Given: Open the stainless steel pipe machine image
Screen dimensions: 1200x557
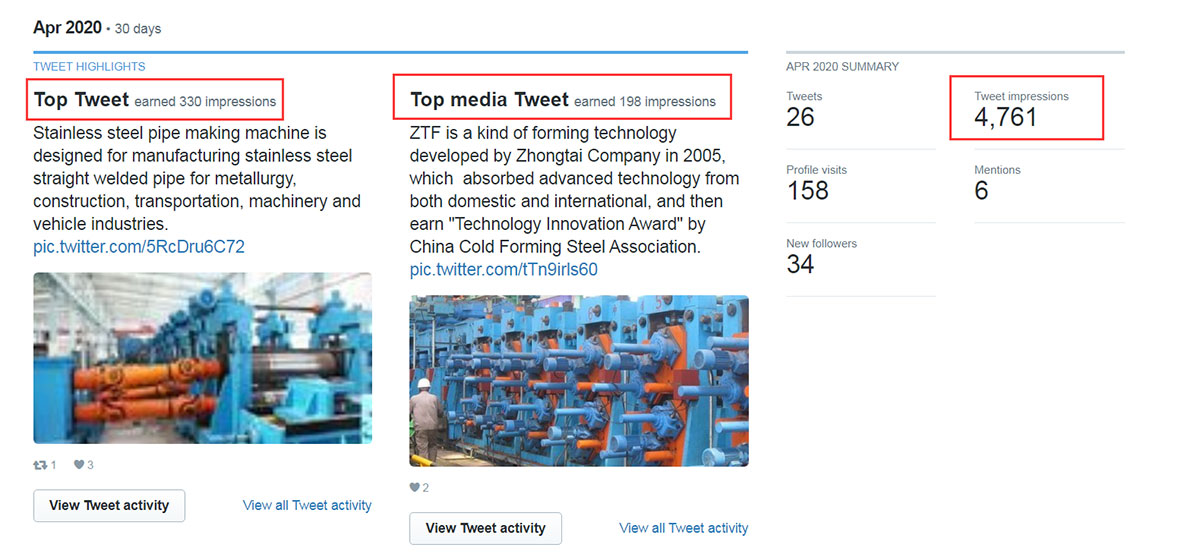Looking at the screenshot, I should coord(203,358).
